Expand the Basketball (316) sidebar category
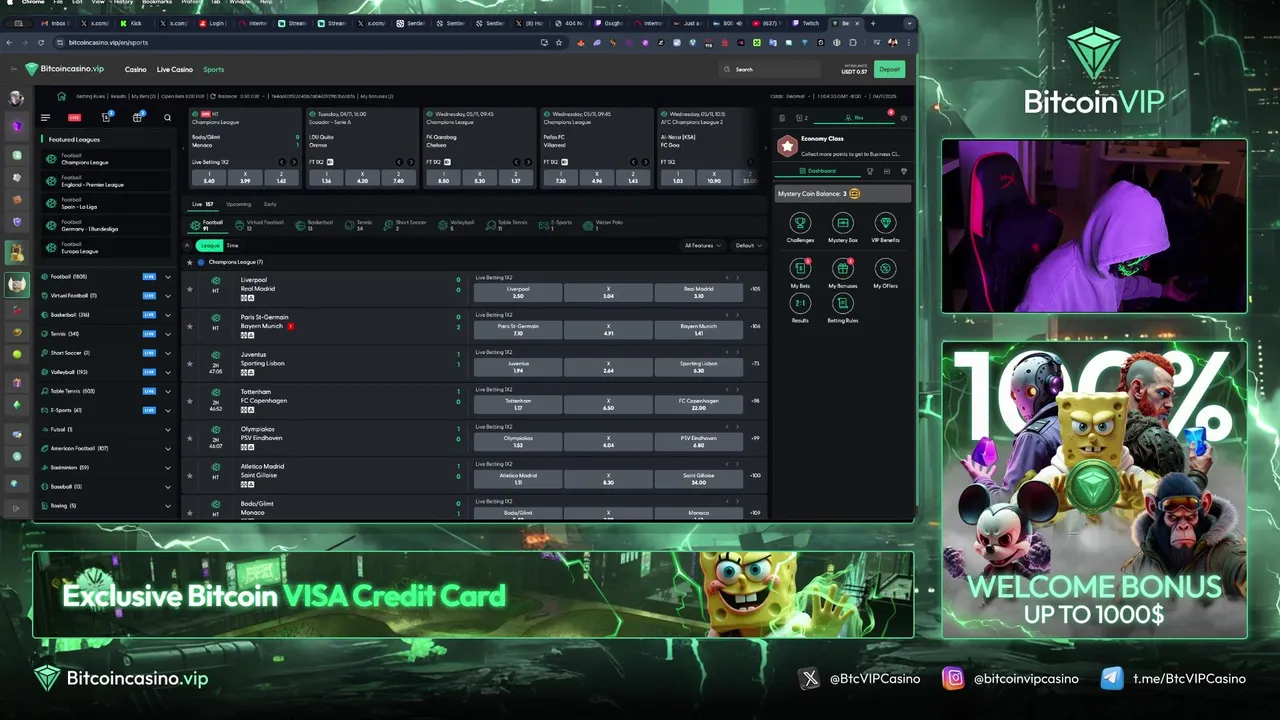 pyautogui.click(x=167, y=315)
